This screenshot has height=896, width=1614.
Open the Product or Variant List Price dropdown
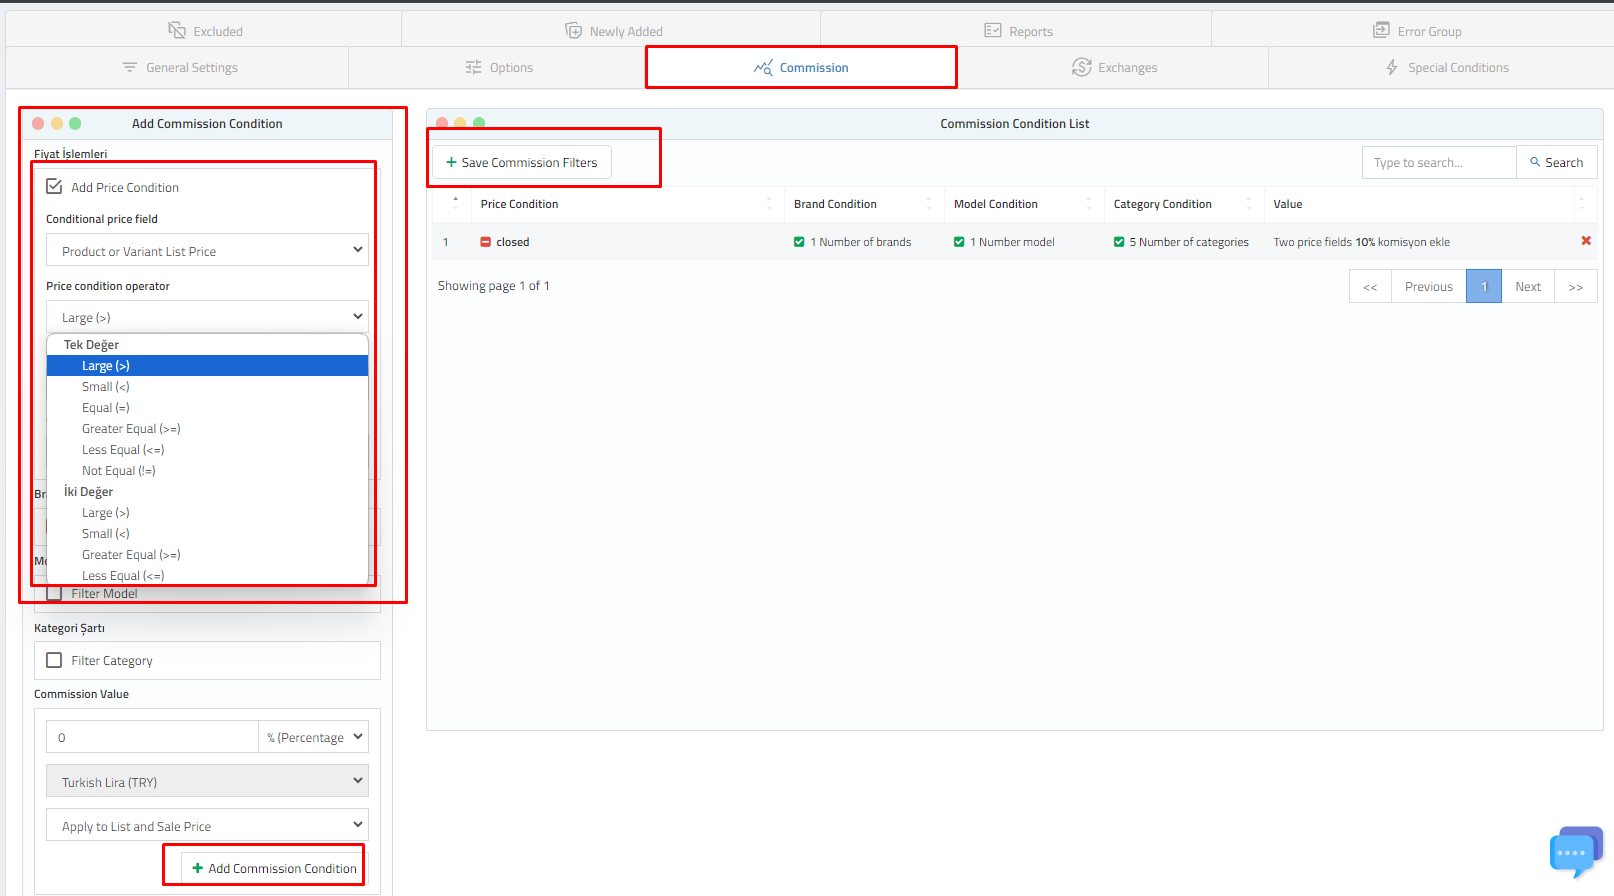tap(207, 250)
